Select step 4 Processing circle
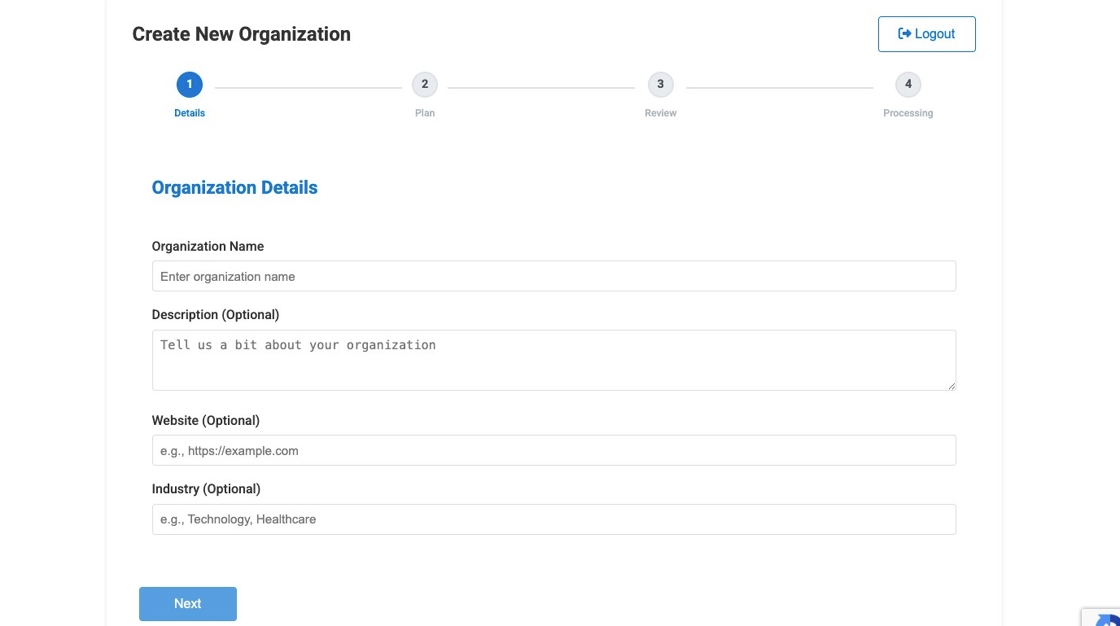Viewport: 1120px width, 626px height. pyautogui.click(x=908, y=84)
